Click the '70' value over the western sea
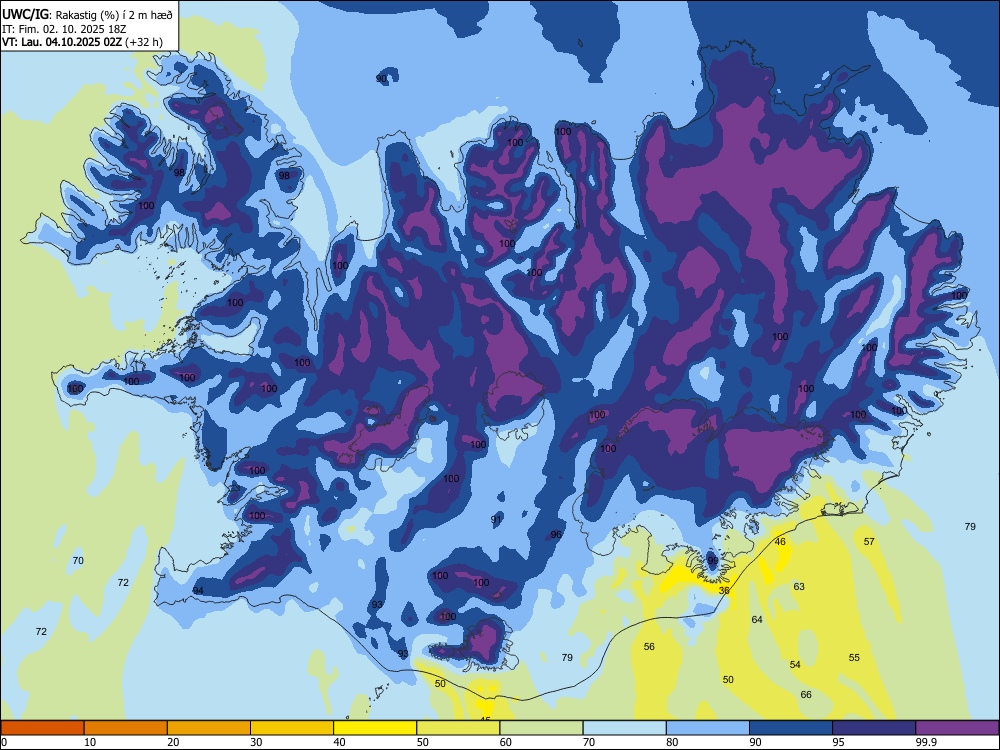1000x750 pixels. click(78, 561)
